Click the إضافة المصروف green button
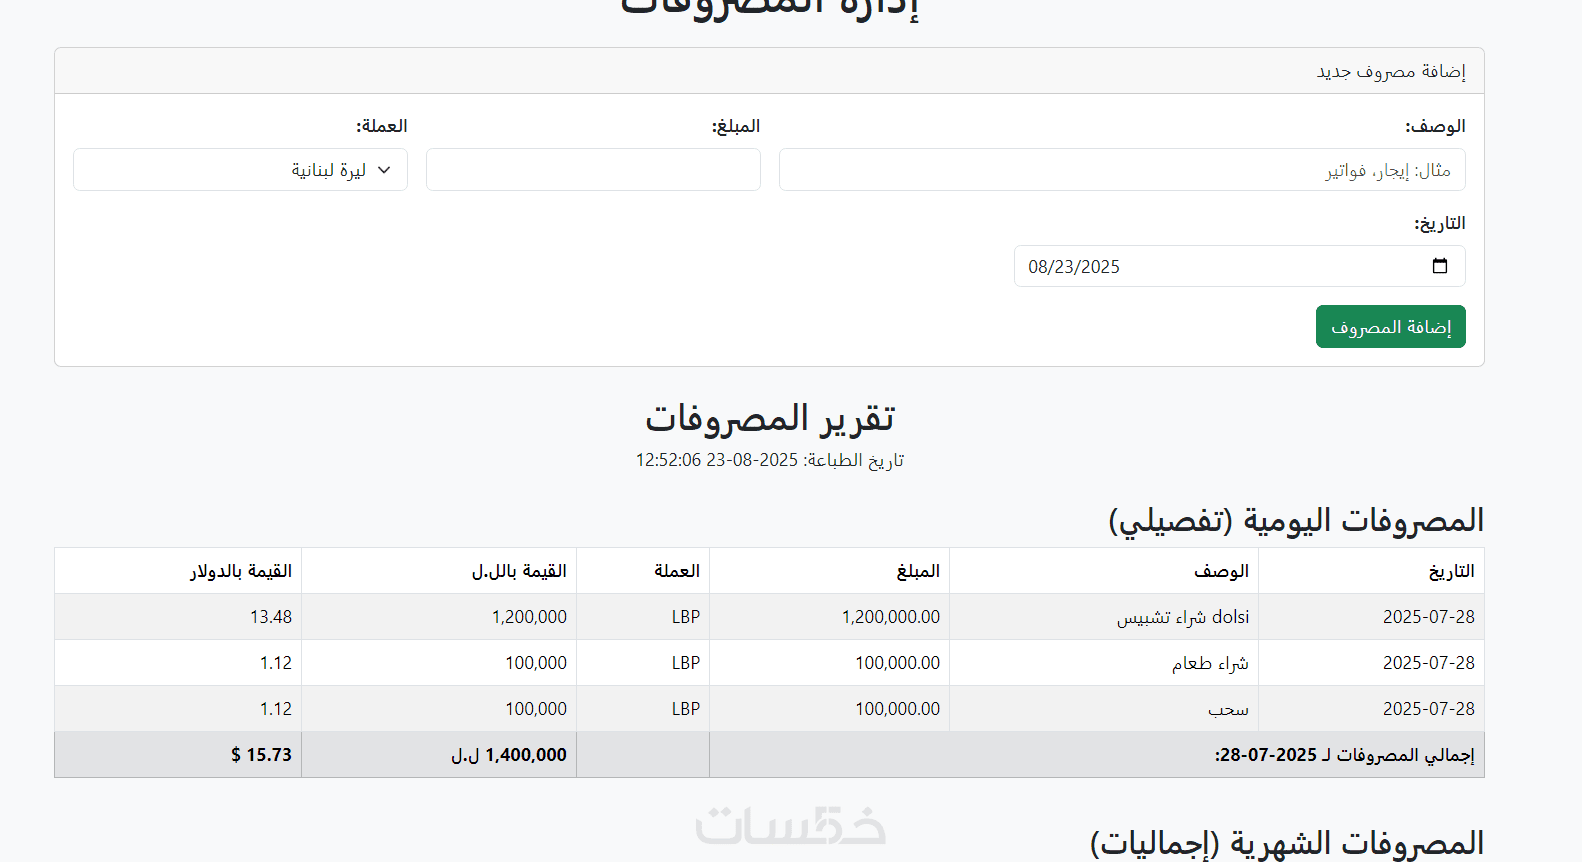The width and height of the screenshot is (1582, 862). (1390, 327)
